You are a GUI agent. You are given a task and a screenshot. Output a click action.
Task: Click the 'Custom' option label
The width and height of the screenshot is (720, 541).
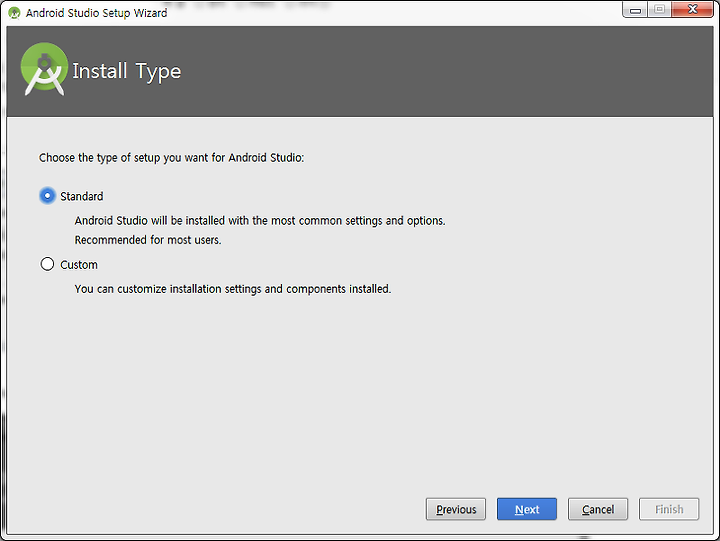(79, 265)
